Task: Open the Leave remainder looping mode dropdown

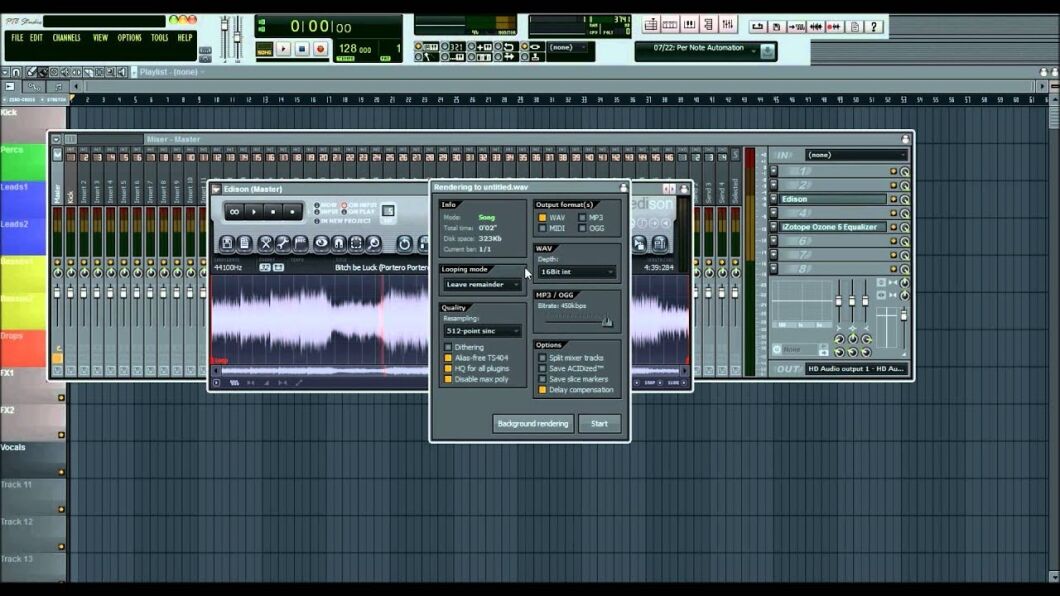Action: (x=482, y=285)
